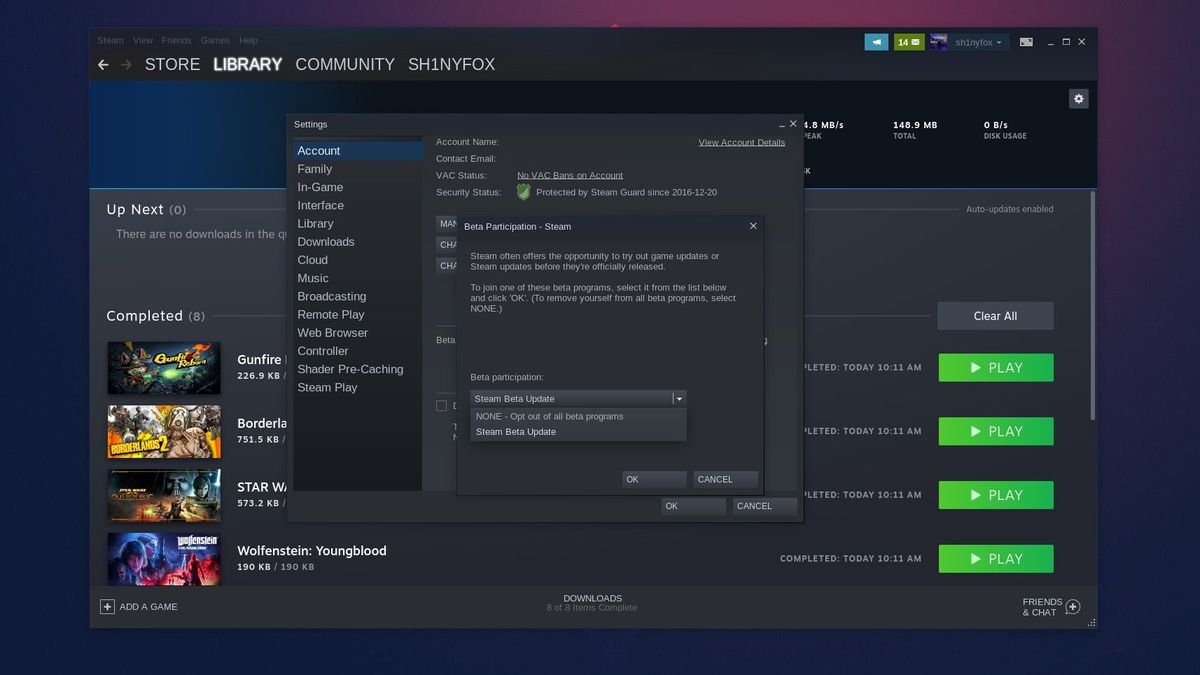Select Downloads in the Settings sidebar
Viewport: 1200px width, 675px height.
tap(326, 241)
